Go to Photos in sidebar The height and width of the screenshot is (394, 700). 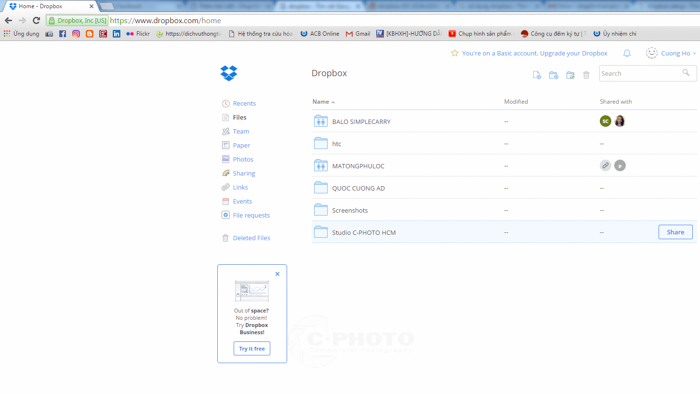[x=243, y=159]
